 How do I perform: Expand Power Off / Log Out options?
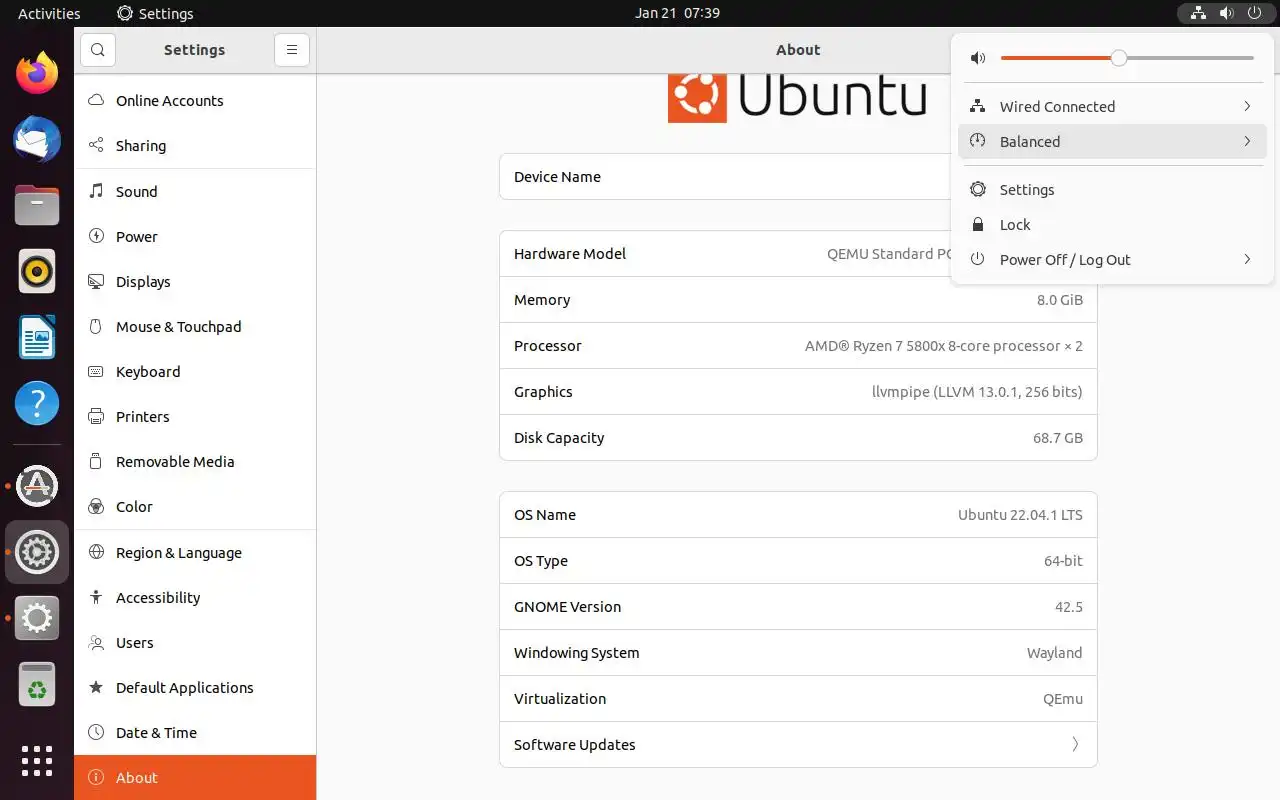tap(1246, 260)
